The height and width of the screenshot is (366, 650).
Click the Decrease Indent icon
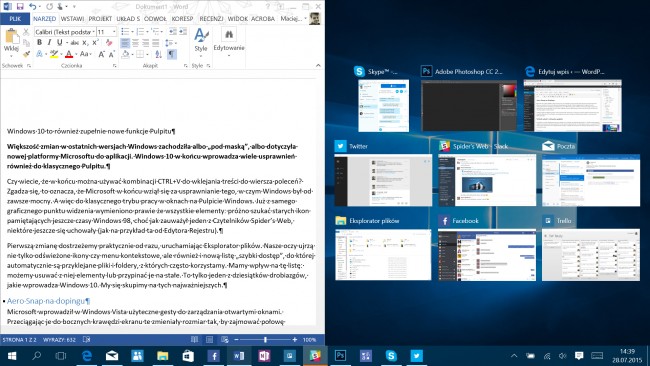click(172, 32)
